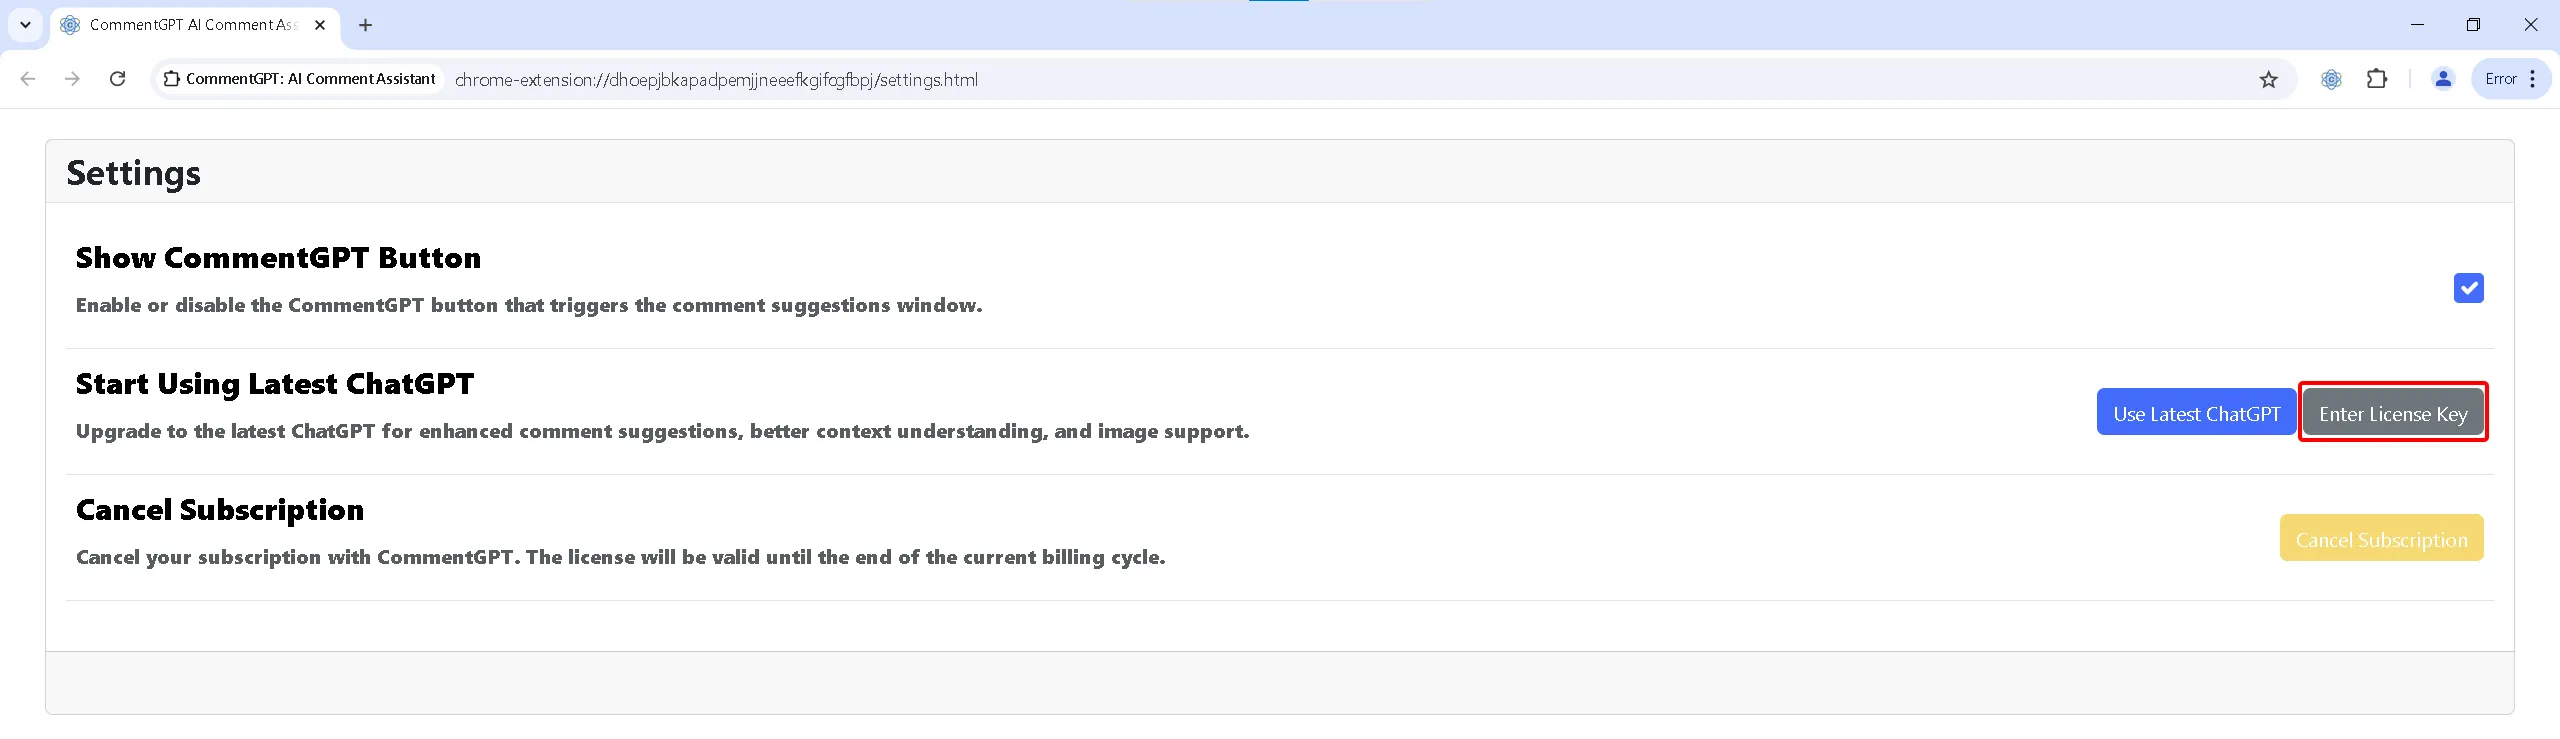Click the 'Enable or disable the CommentGPT button' description
The image size is (2560, 739).
(529, 305)
